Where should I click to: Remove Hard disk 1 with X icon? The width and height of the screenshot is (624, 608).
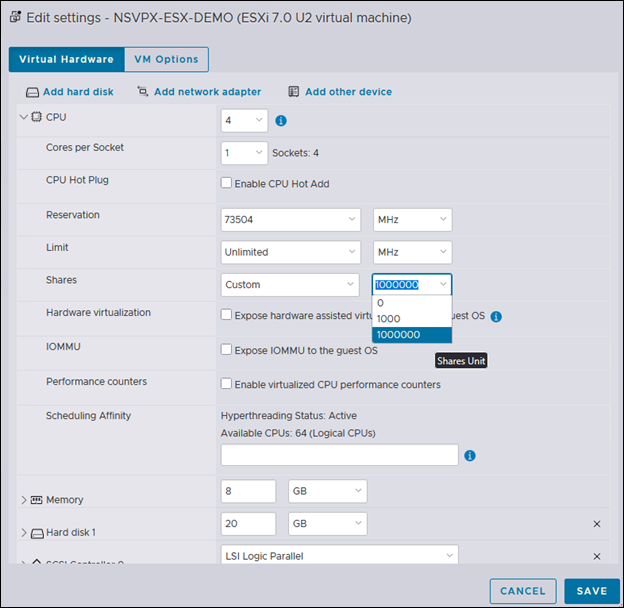click(x=597, y=524)
